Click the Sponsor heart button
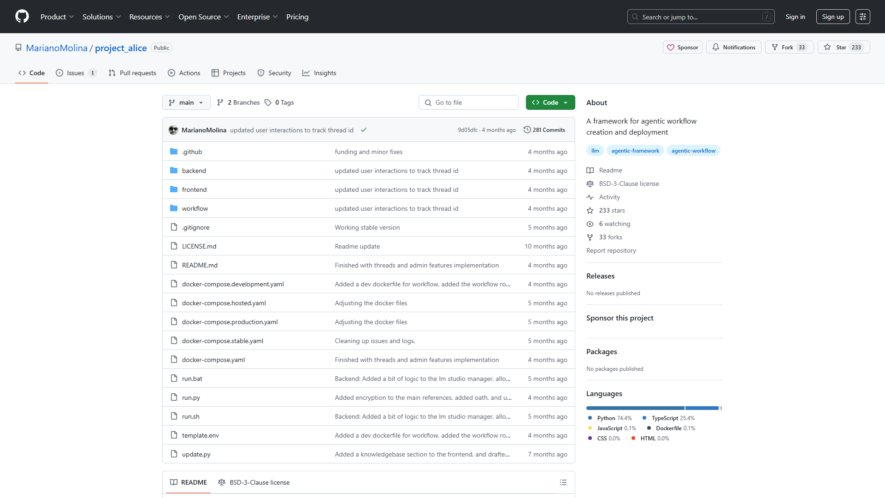This screenshot has width=885, height=498. pos(682,47)
